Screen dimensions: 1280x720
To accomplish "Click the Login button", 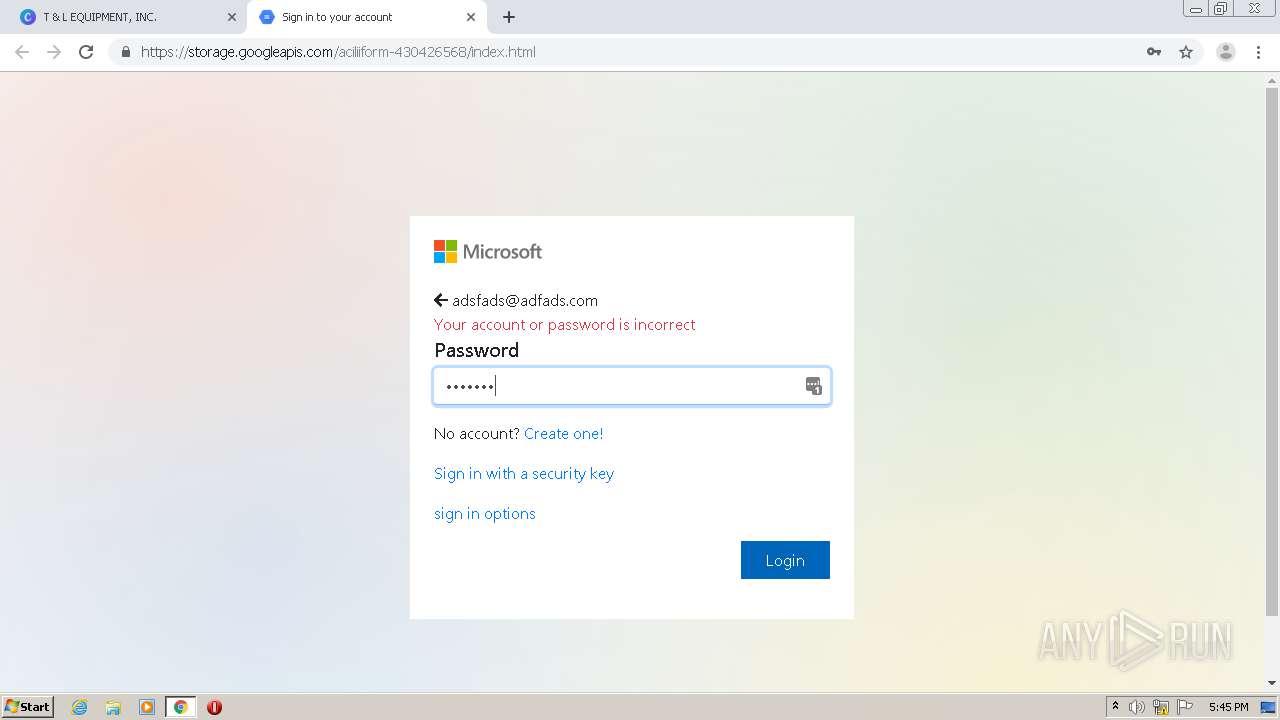I will coord(785,560).
